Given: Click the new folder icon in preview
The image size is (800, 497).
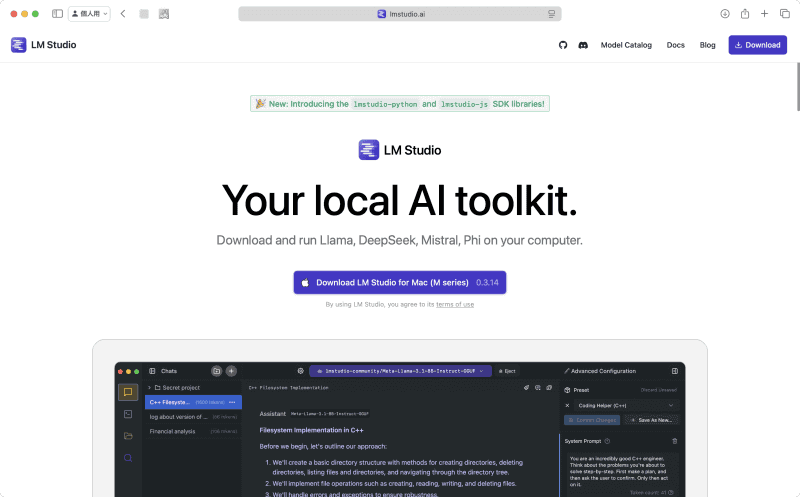Looking at the screenshot, I should [x=216, y=371].
